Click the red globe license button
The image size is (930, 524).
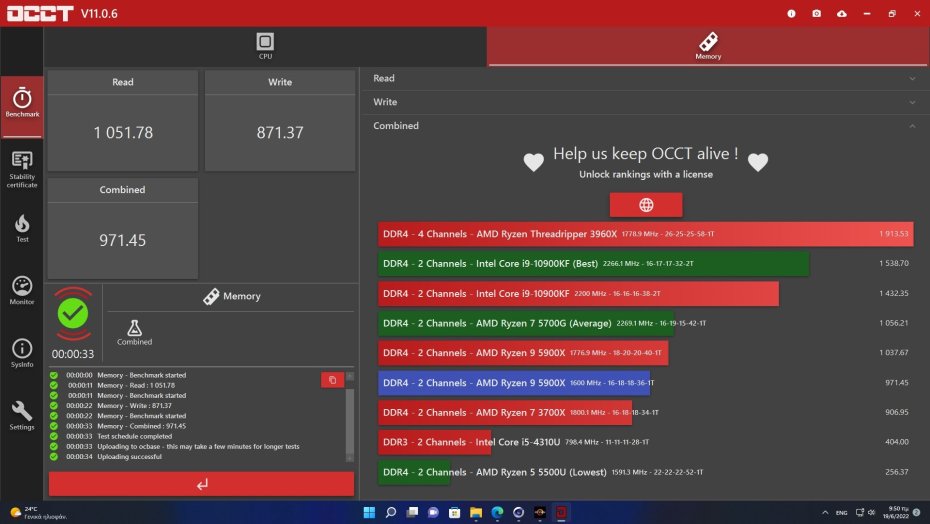[x=646, y=205]
